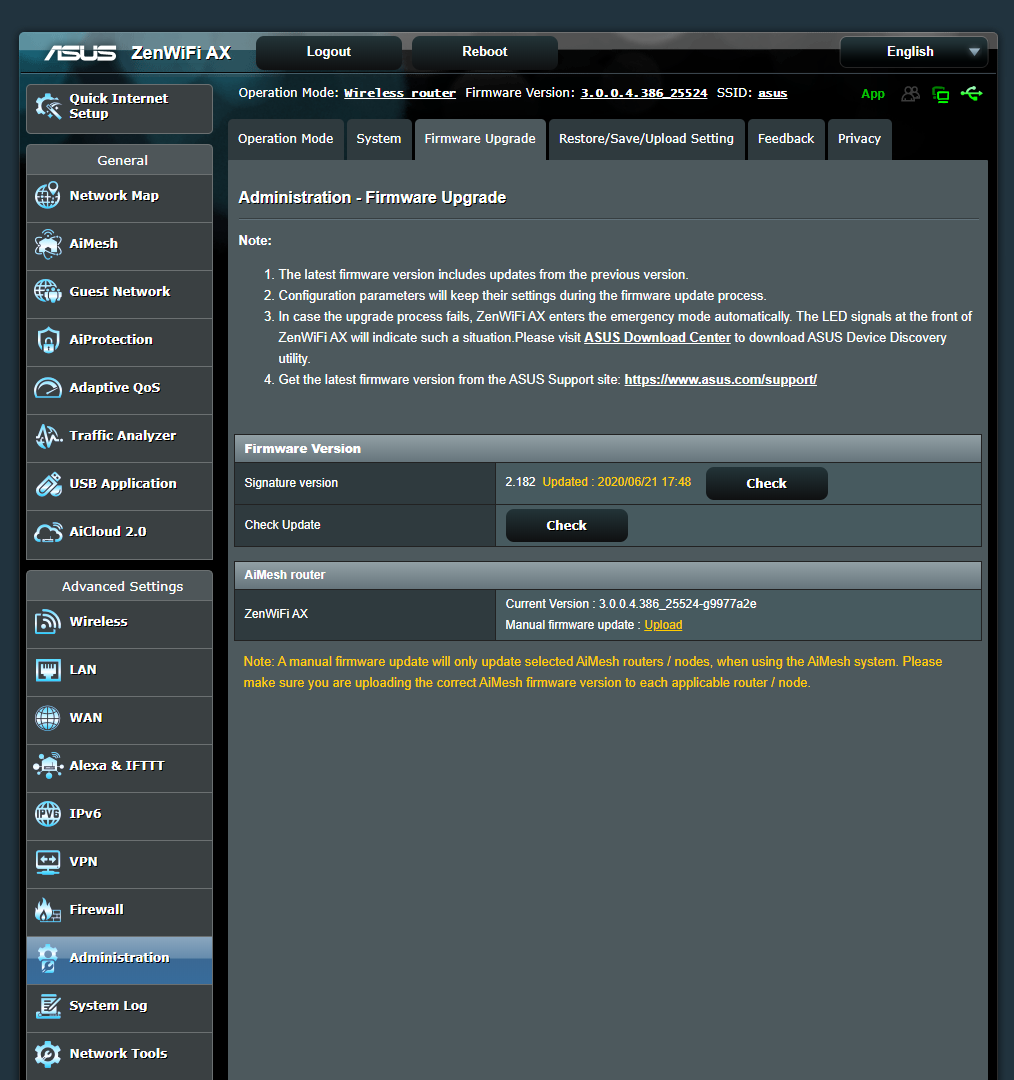Click the Quick Internet Setup icon
This screenshot has width=1014, height=1080.
pyautogui.click(x=48, y=106)
